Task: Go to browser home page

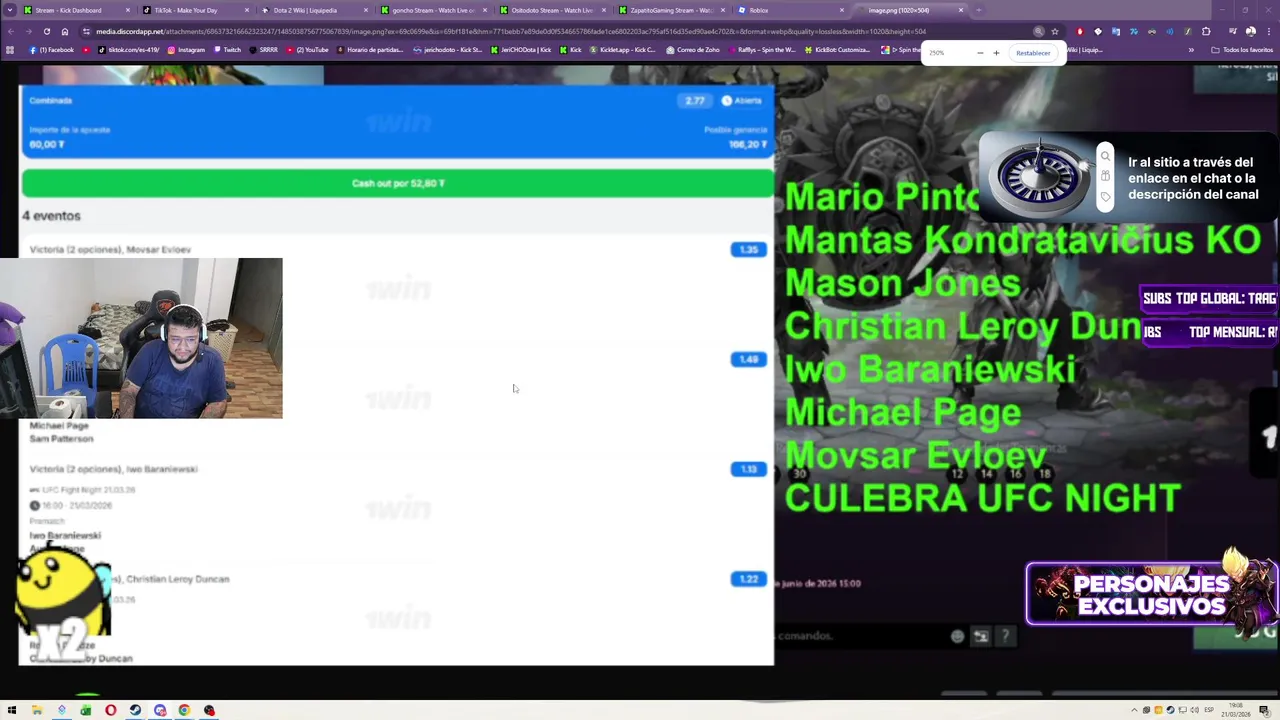Action: [x=65, y=31]
